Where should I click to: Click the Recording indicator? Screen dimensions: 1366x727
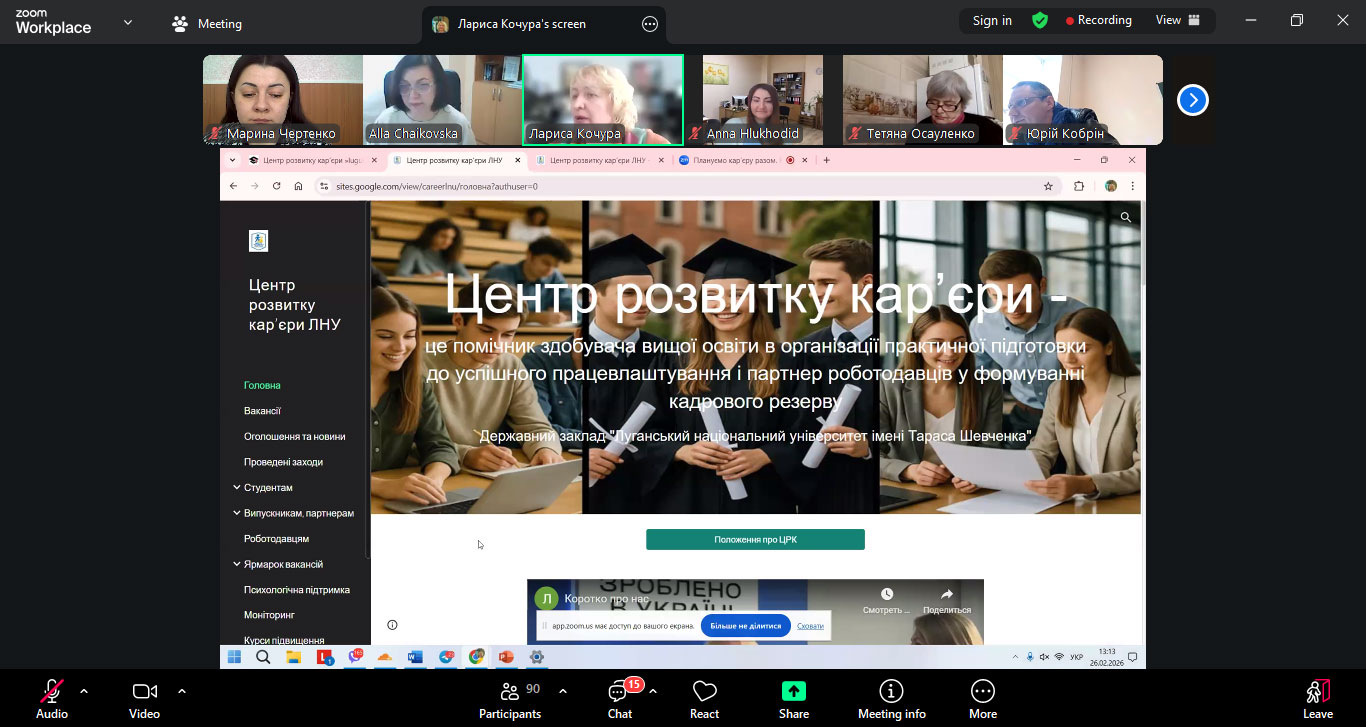coord(1098,20)
